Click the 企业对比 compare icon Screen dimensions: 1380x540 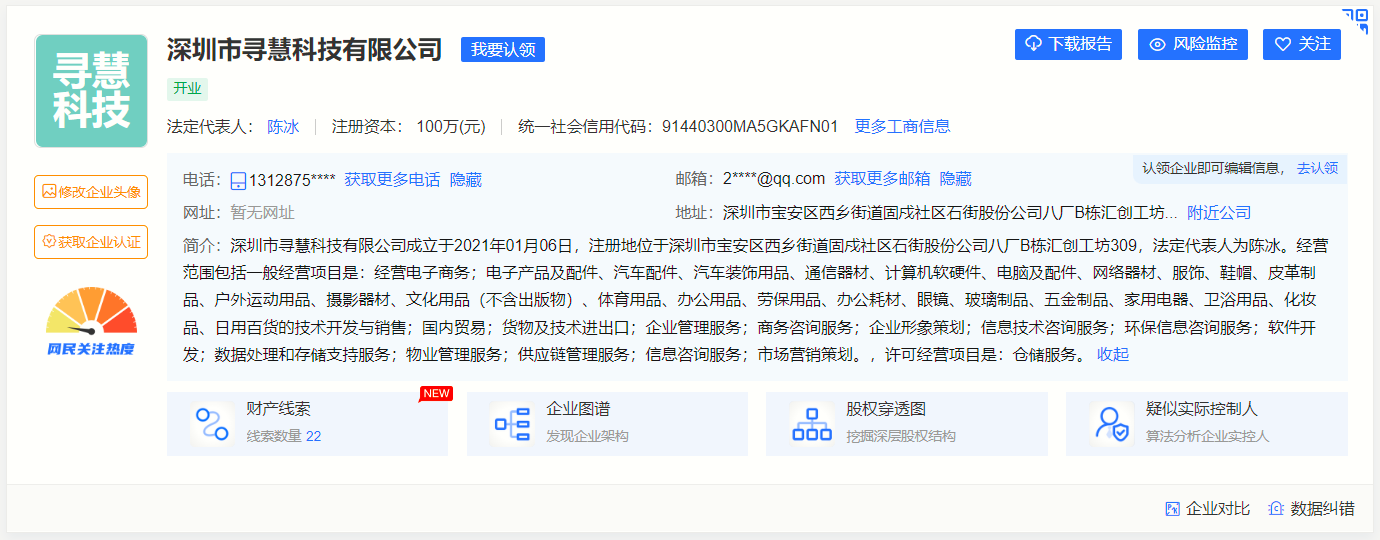click(1173, 509)
